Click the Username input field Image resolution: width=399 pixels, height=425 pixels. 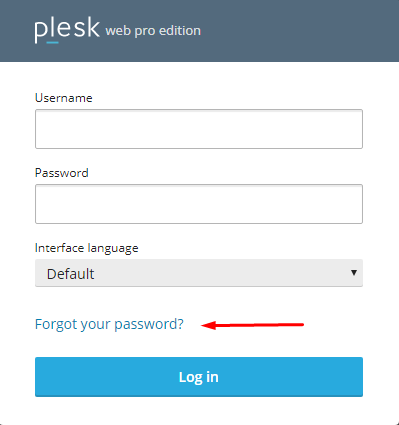199,129
